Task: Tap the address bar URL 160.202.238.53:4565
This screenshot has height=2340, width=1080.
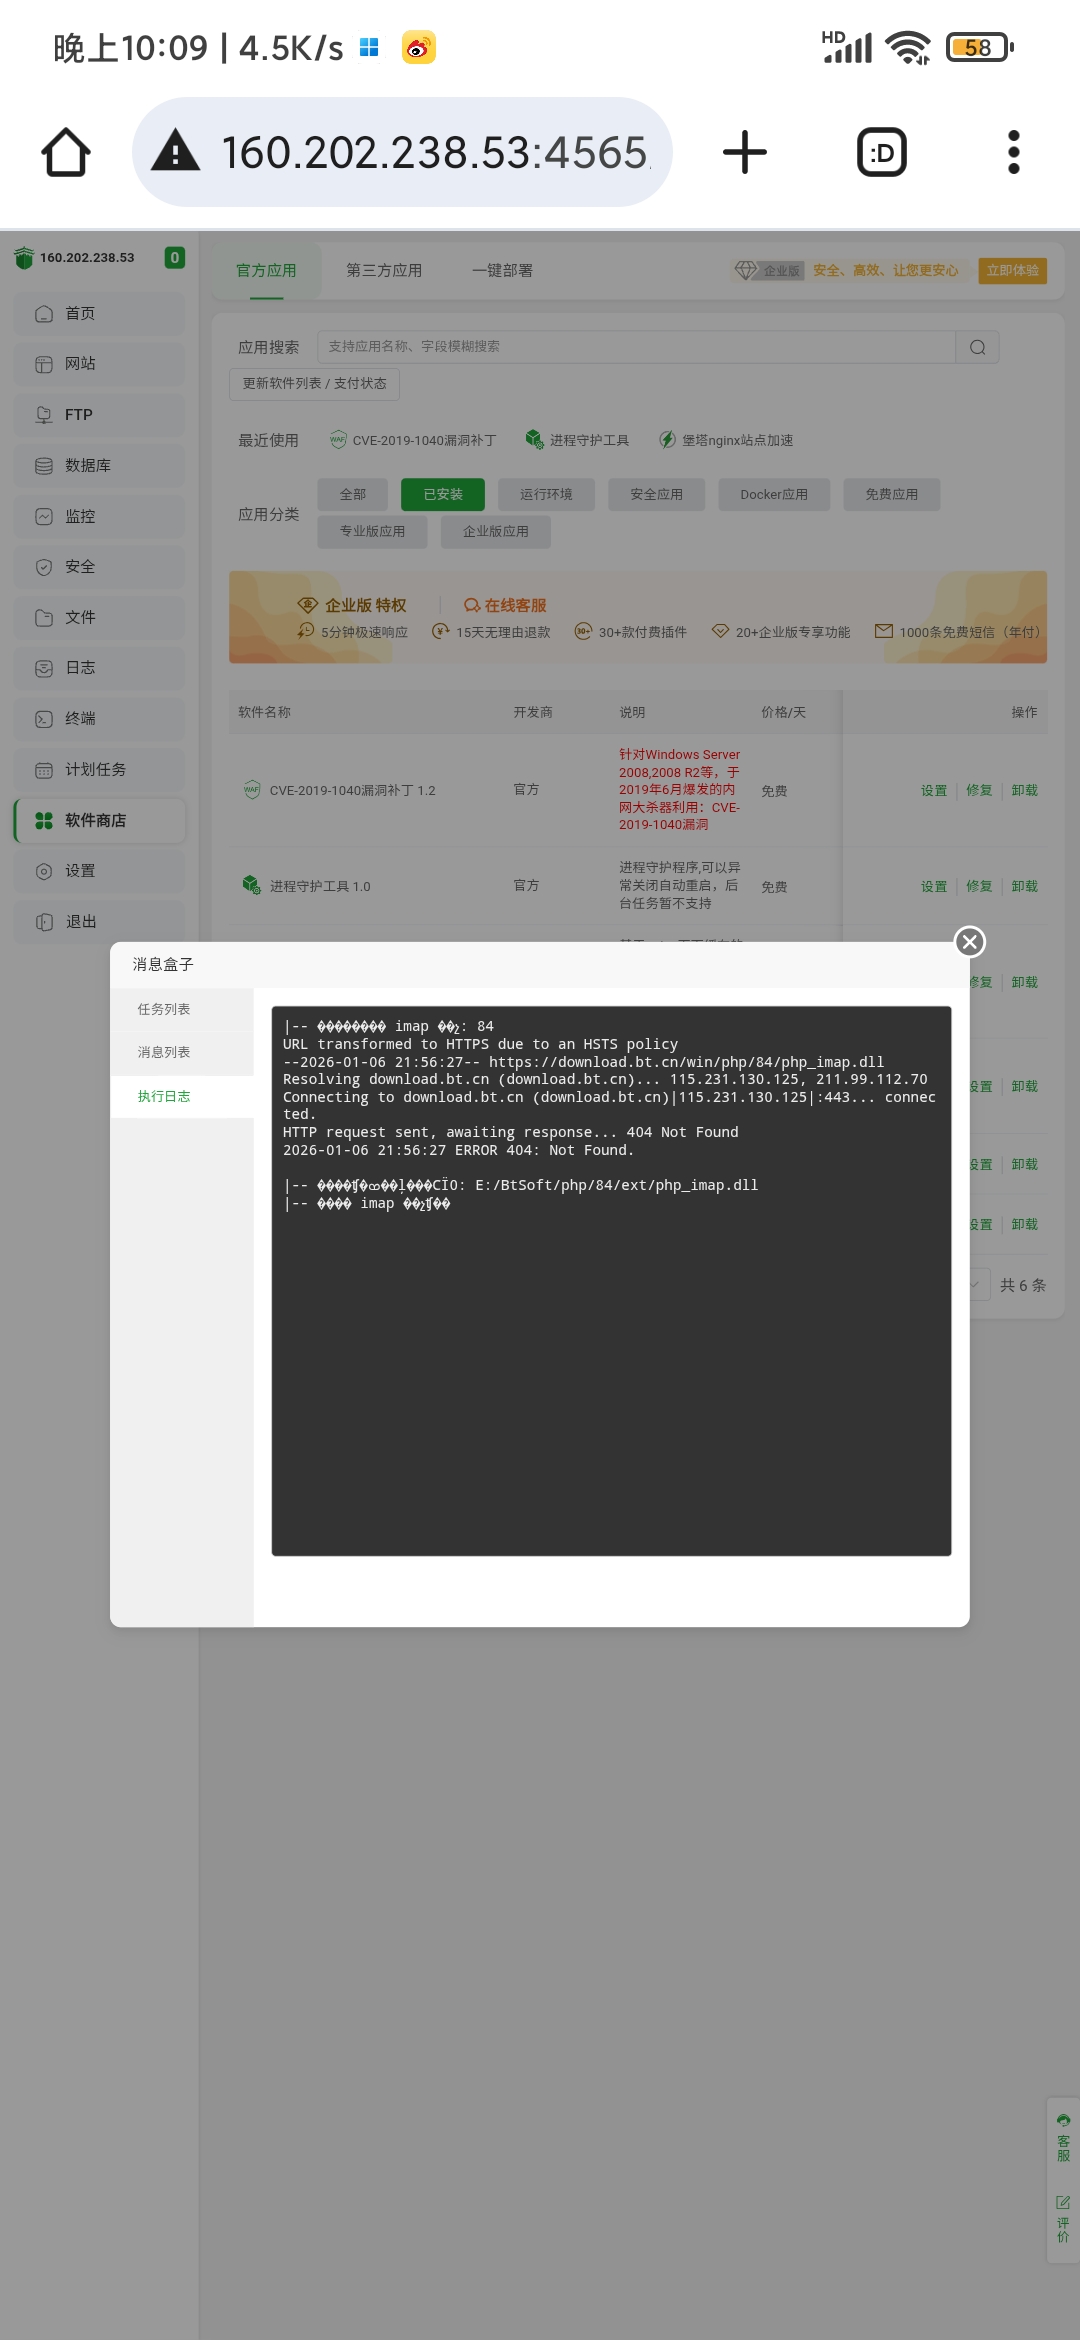Action: coord(434,152)
